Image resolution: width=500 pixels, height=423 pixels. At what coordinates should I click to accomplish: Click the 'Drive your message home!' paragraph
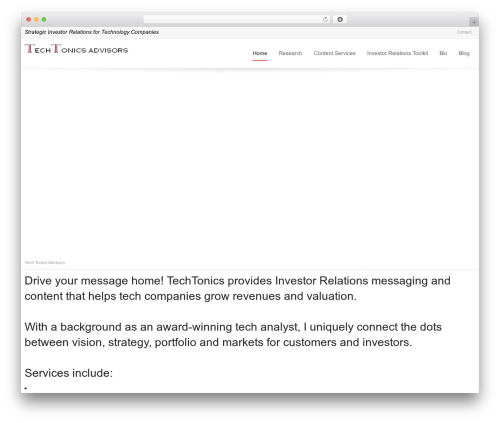(x=237, y=288)
